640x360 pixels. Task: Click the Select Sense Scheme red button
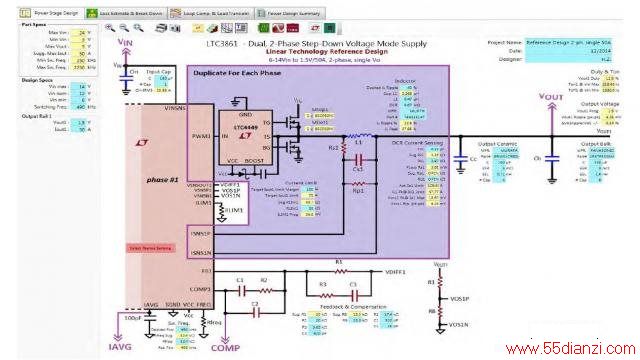[x=151, y=248]
